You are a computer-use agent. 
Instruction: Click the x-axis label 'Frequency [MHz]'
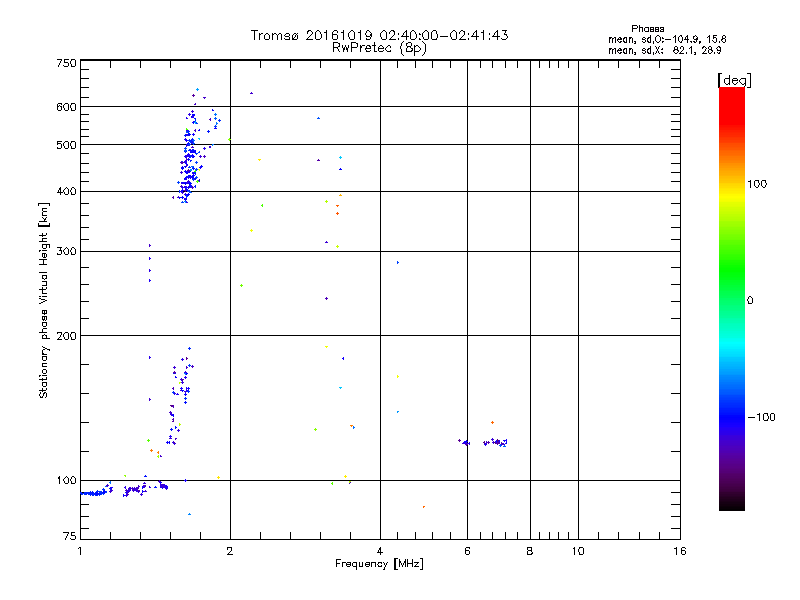click(379, 564)
